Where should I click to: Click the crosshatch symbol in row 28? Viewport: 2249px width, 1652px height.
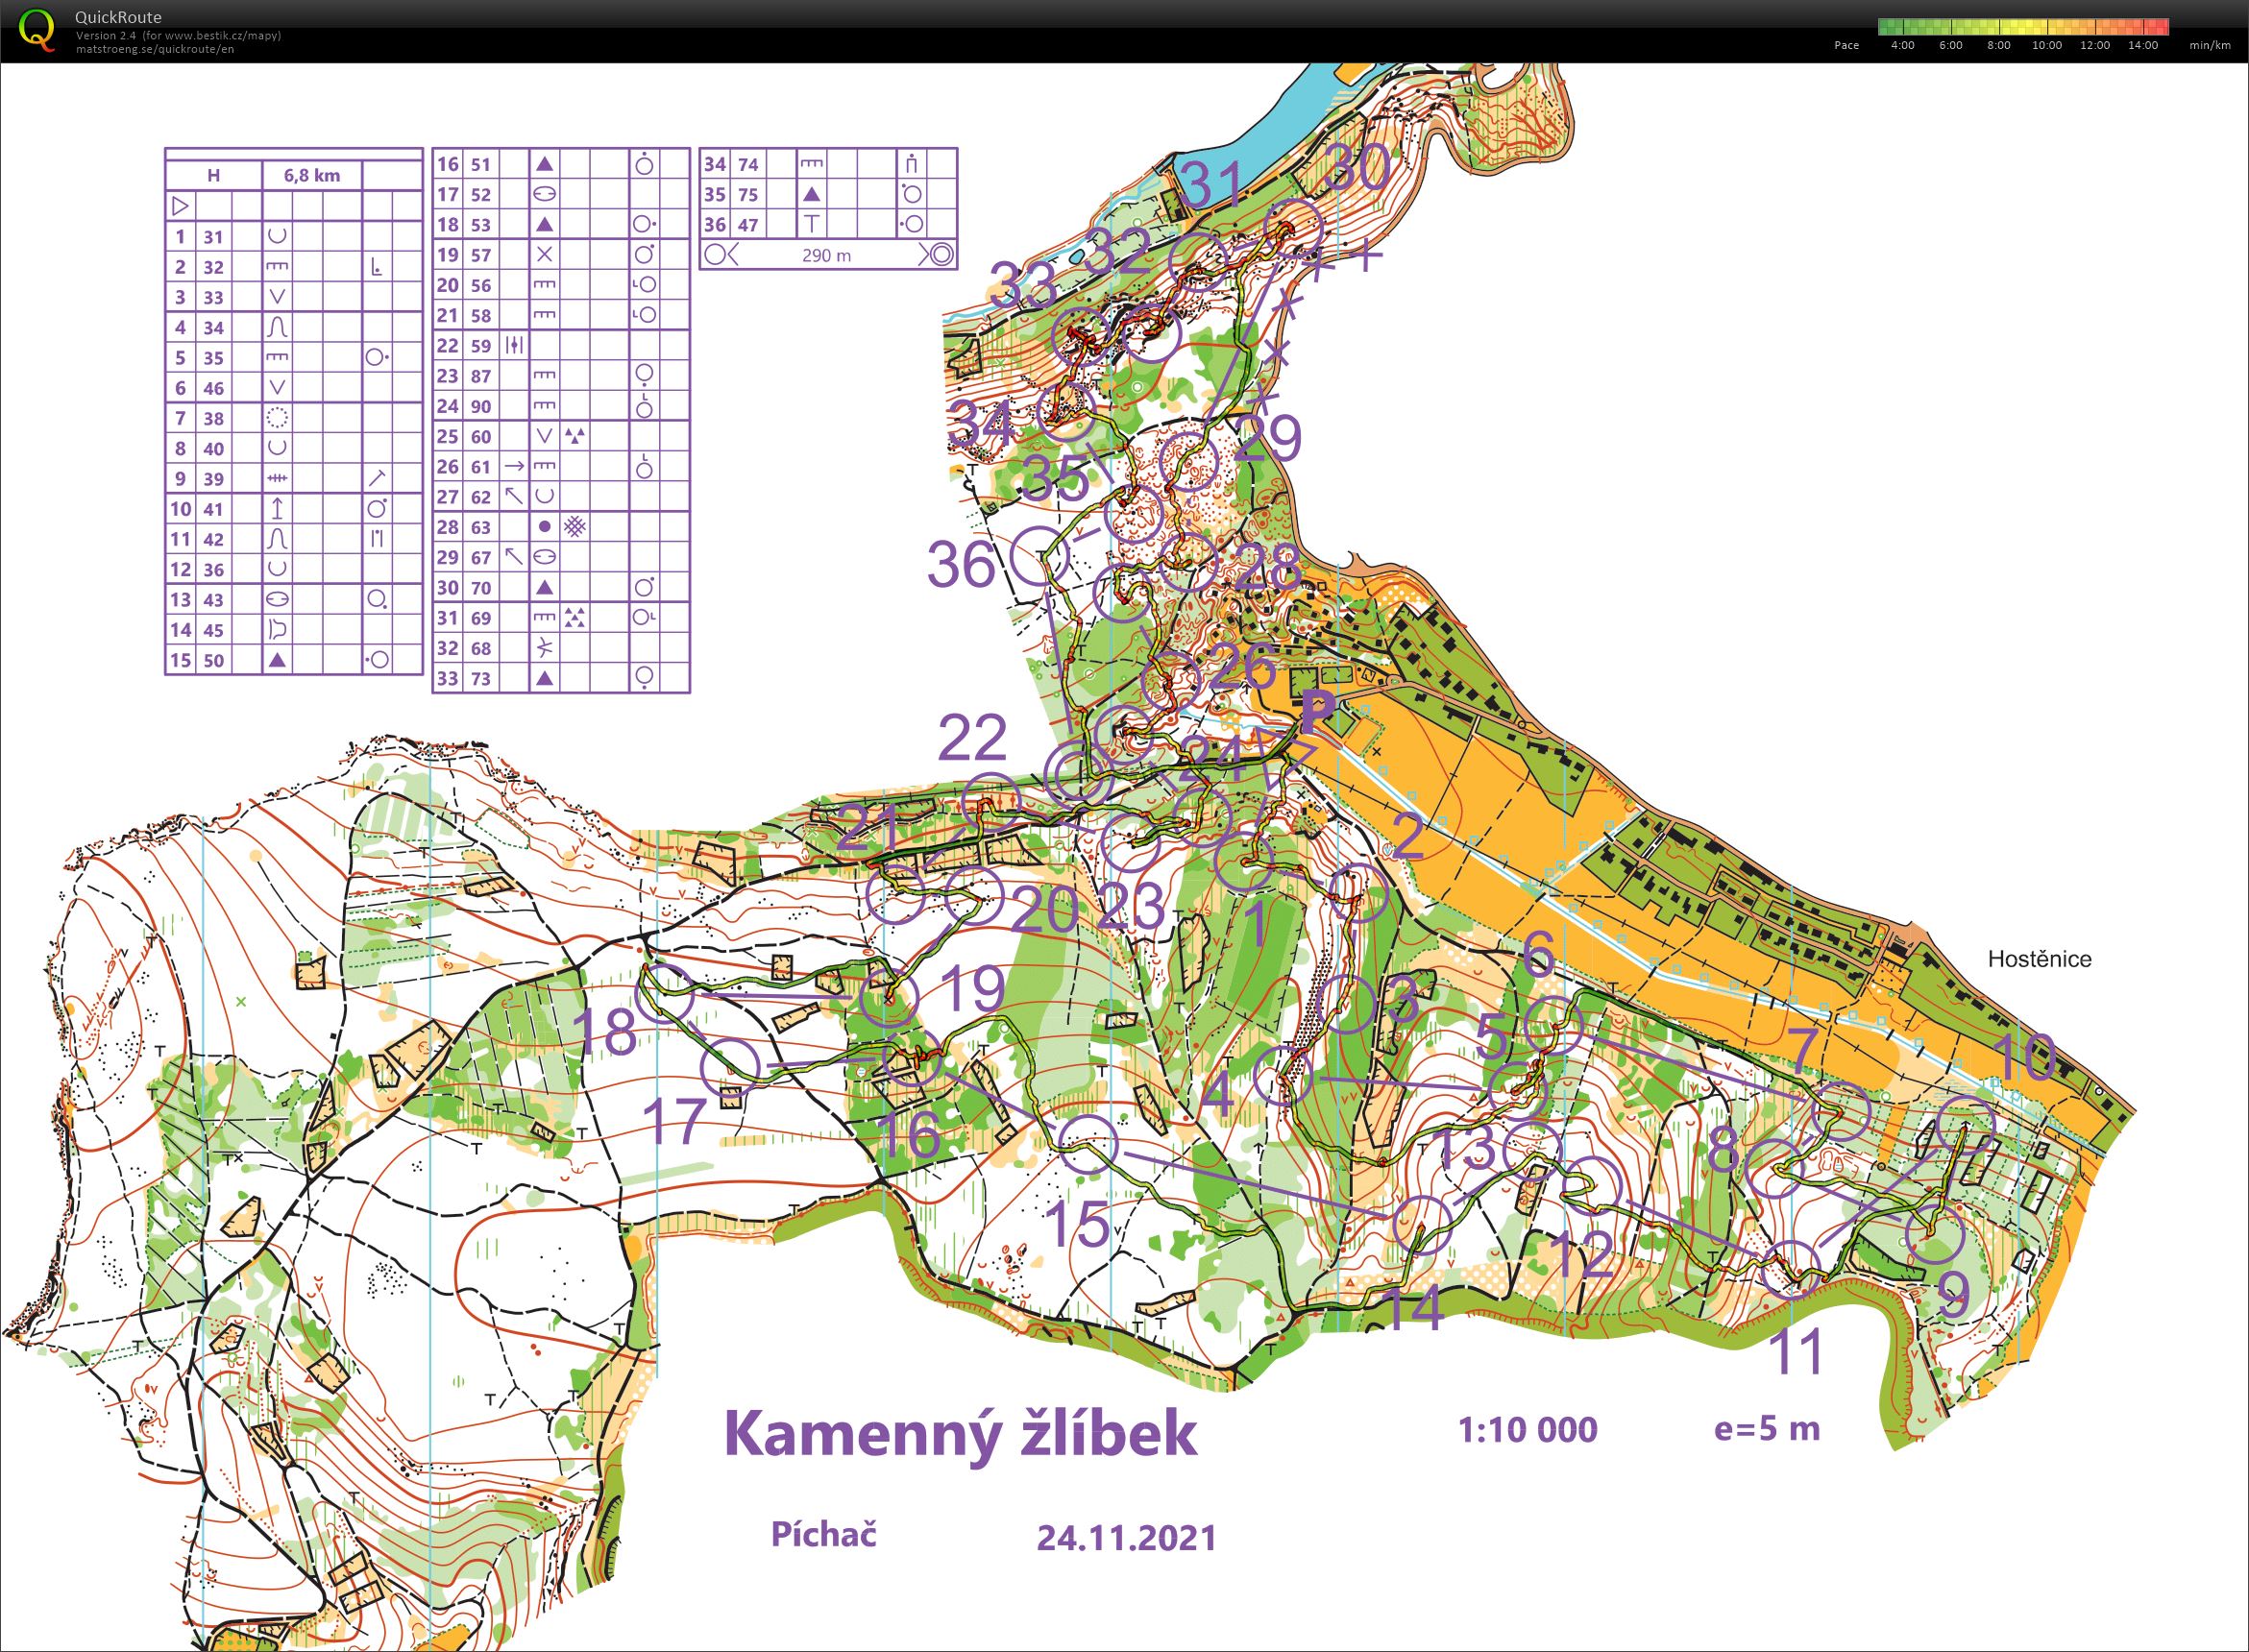575,527
